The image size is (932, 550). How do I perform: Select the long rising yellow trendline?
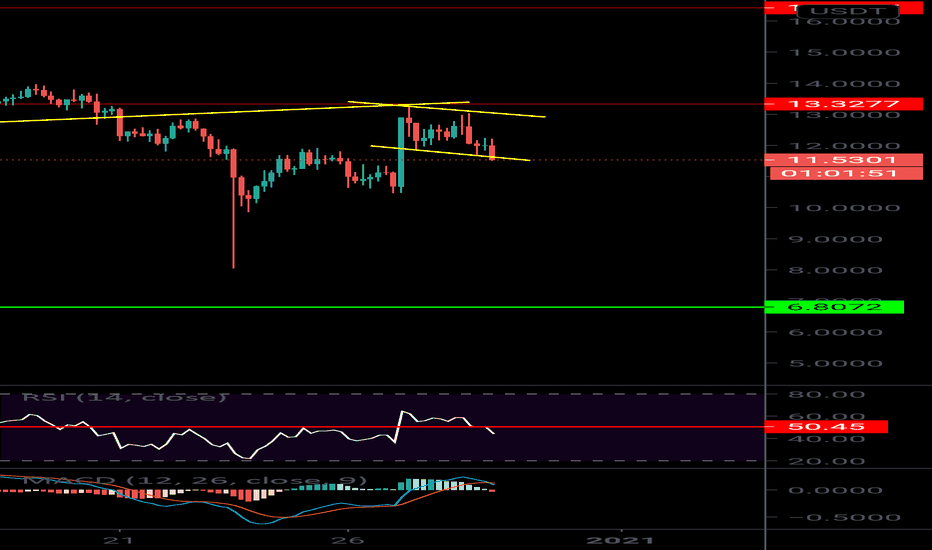[x=235, y=112]
